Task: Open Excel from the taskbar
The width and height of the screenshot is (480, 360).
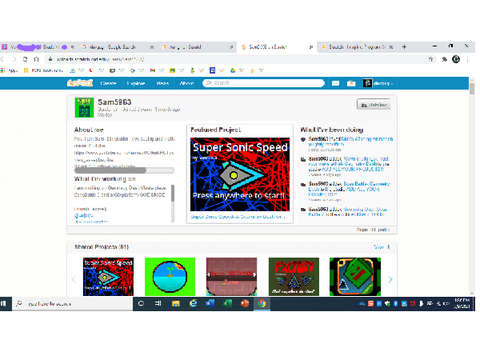Action: 227,304
